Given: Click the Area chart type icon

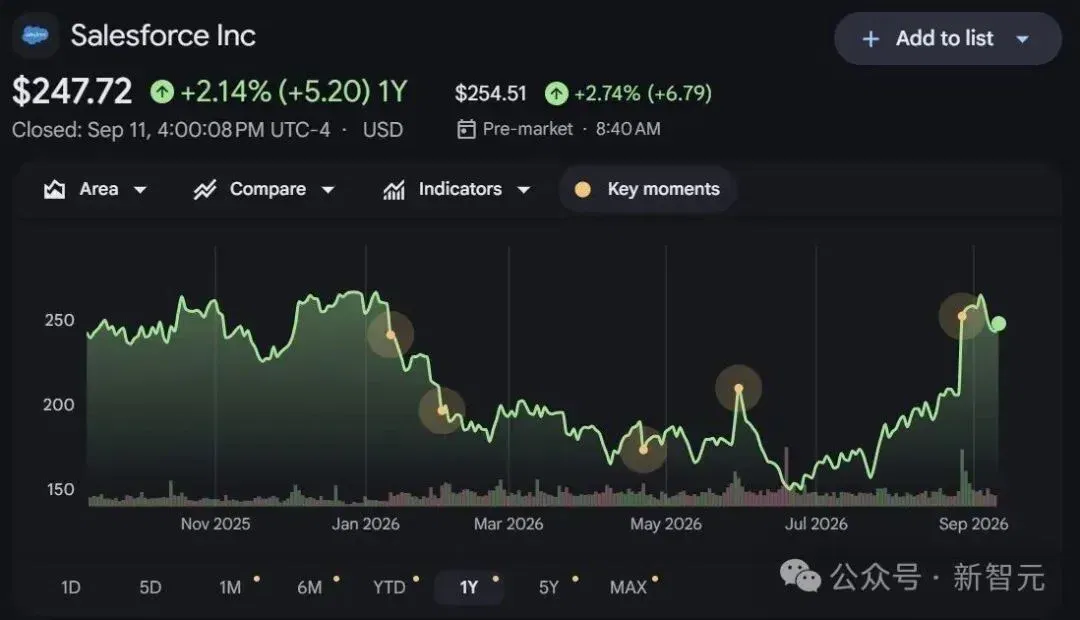Looking at the screenshot, I should click(54, 189).
